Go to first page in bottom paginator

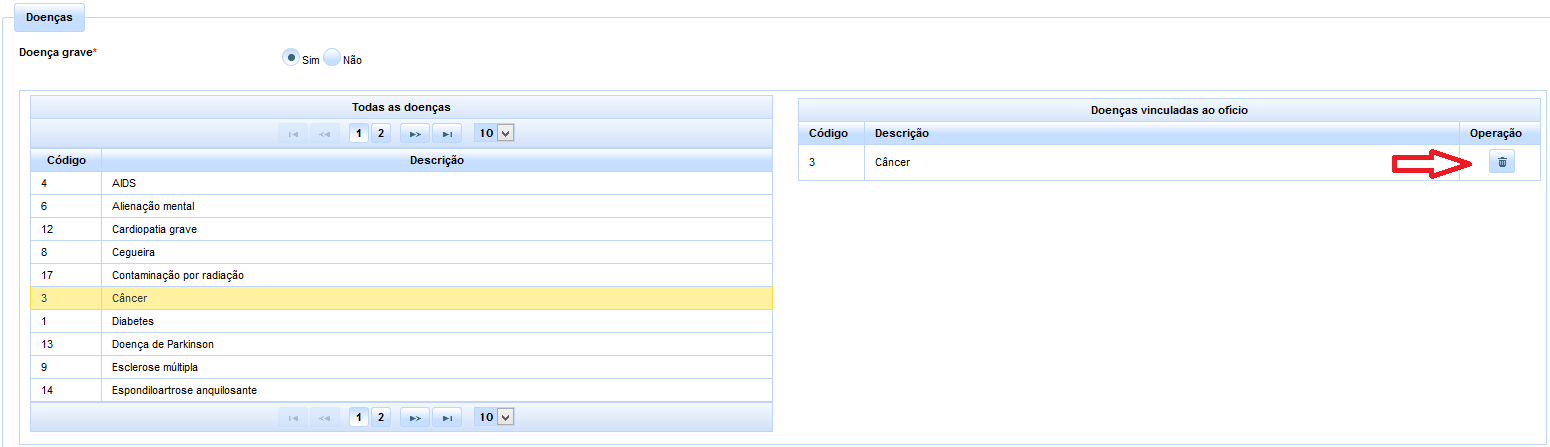pos(292,417)
